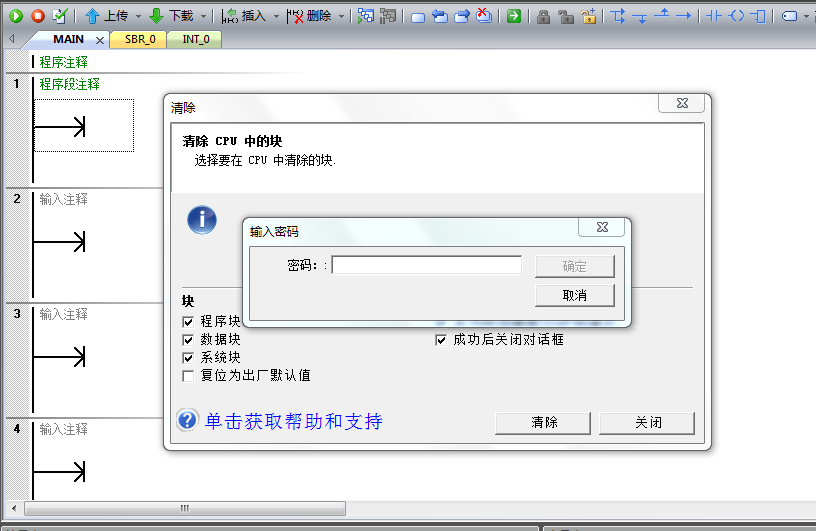Click the Insert contact icon
Screen dimensions: 816x531
(713, 16)
